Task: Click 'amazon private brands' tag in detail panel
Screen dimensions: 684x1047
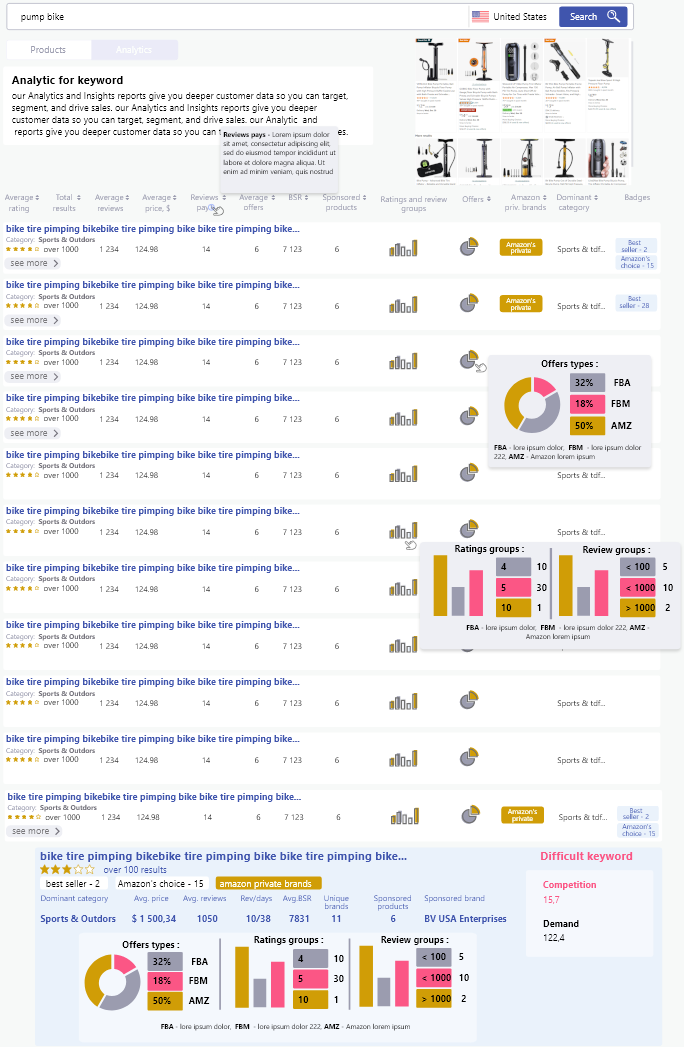Action: pyautogui.click(x=268, y=883)
